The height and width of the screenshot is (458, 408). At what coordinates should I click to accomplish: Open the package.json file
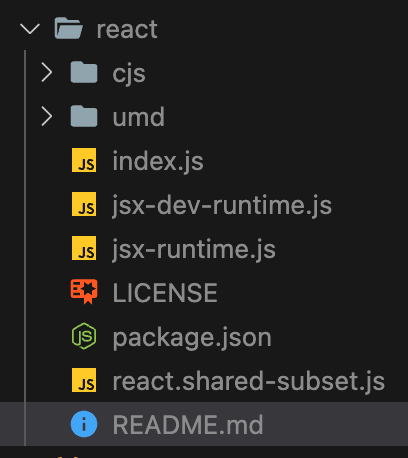pos(192,339)
